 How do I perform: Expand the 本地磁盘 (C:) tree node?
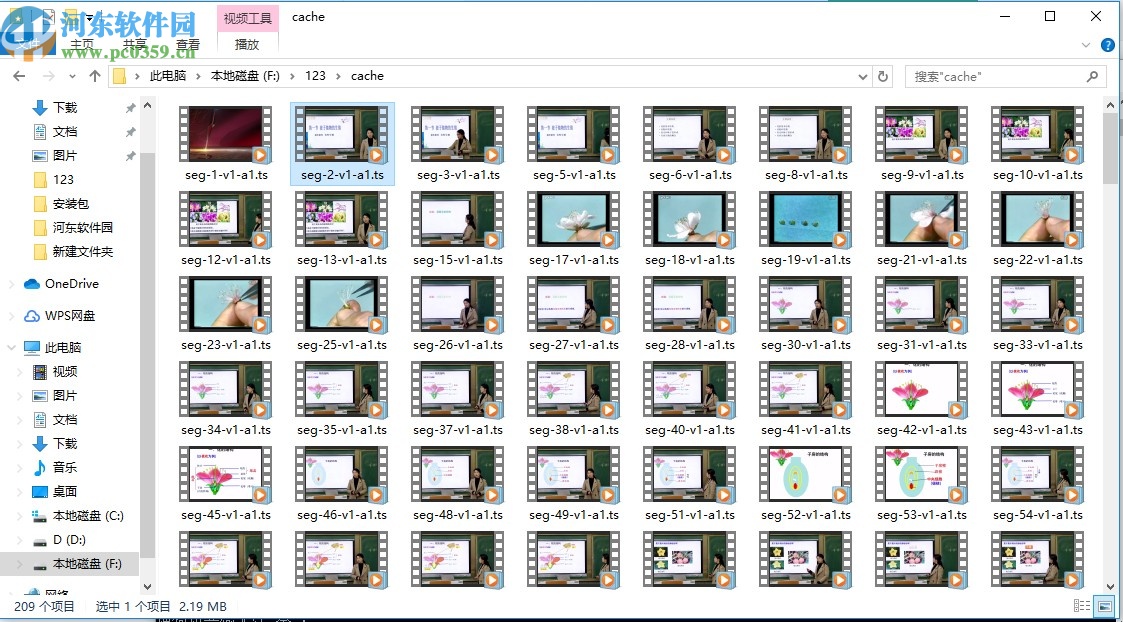(x=20, y=516)
